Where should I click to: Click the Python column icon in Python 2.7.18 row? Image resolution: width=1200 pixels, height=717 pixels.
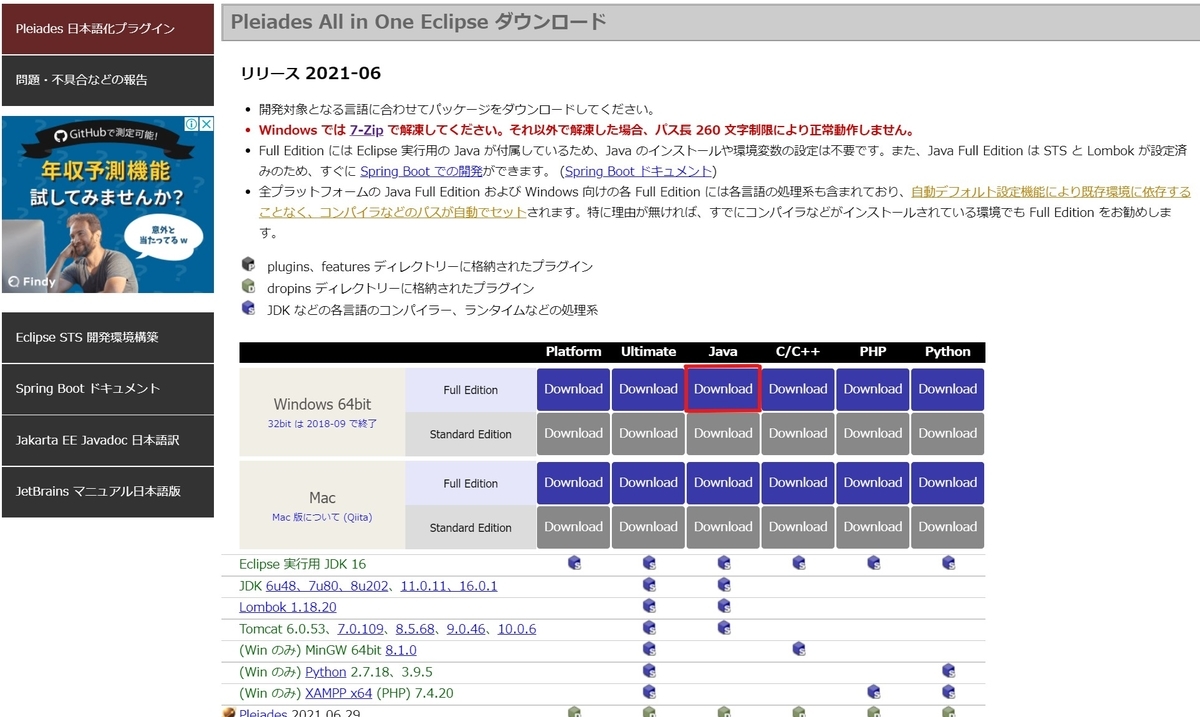click(948, 671)
